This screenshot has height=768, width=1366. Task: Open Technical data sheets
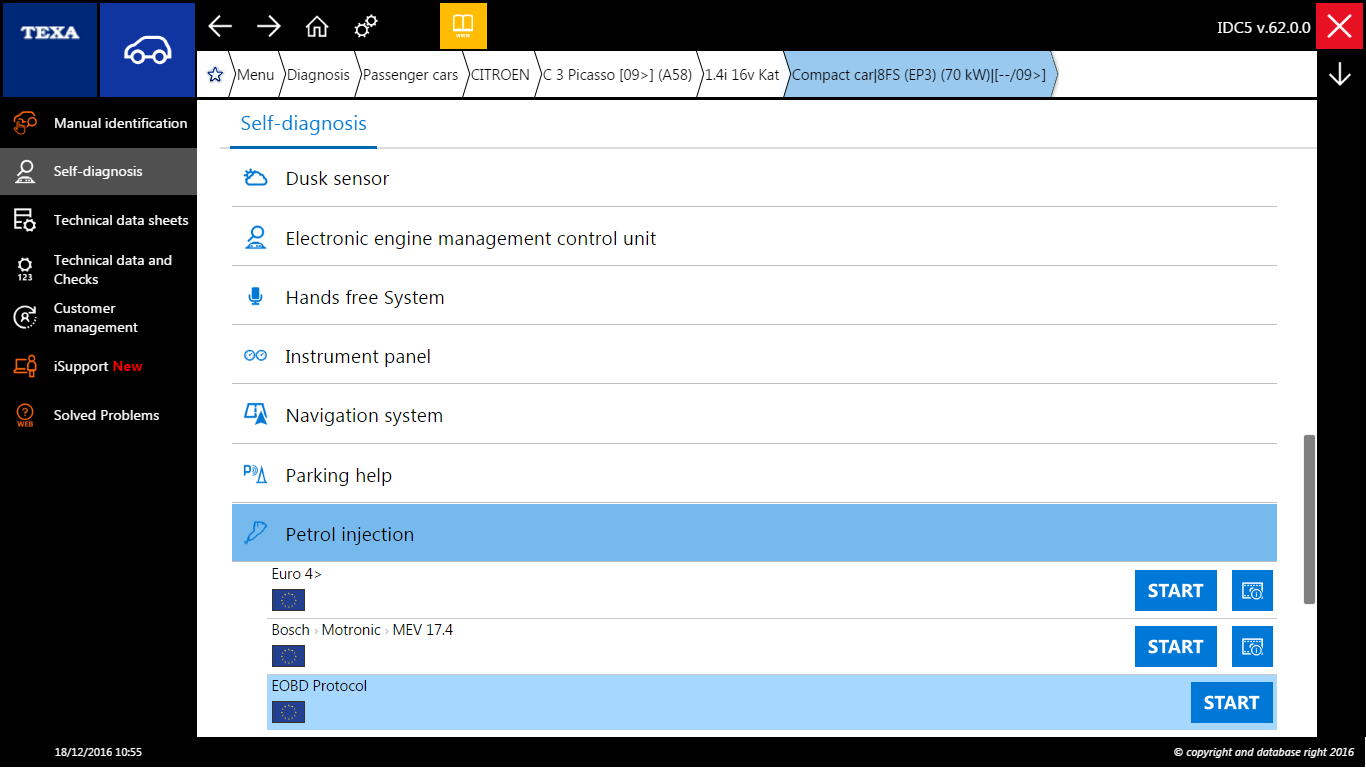click(x=98, y=220)
